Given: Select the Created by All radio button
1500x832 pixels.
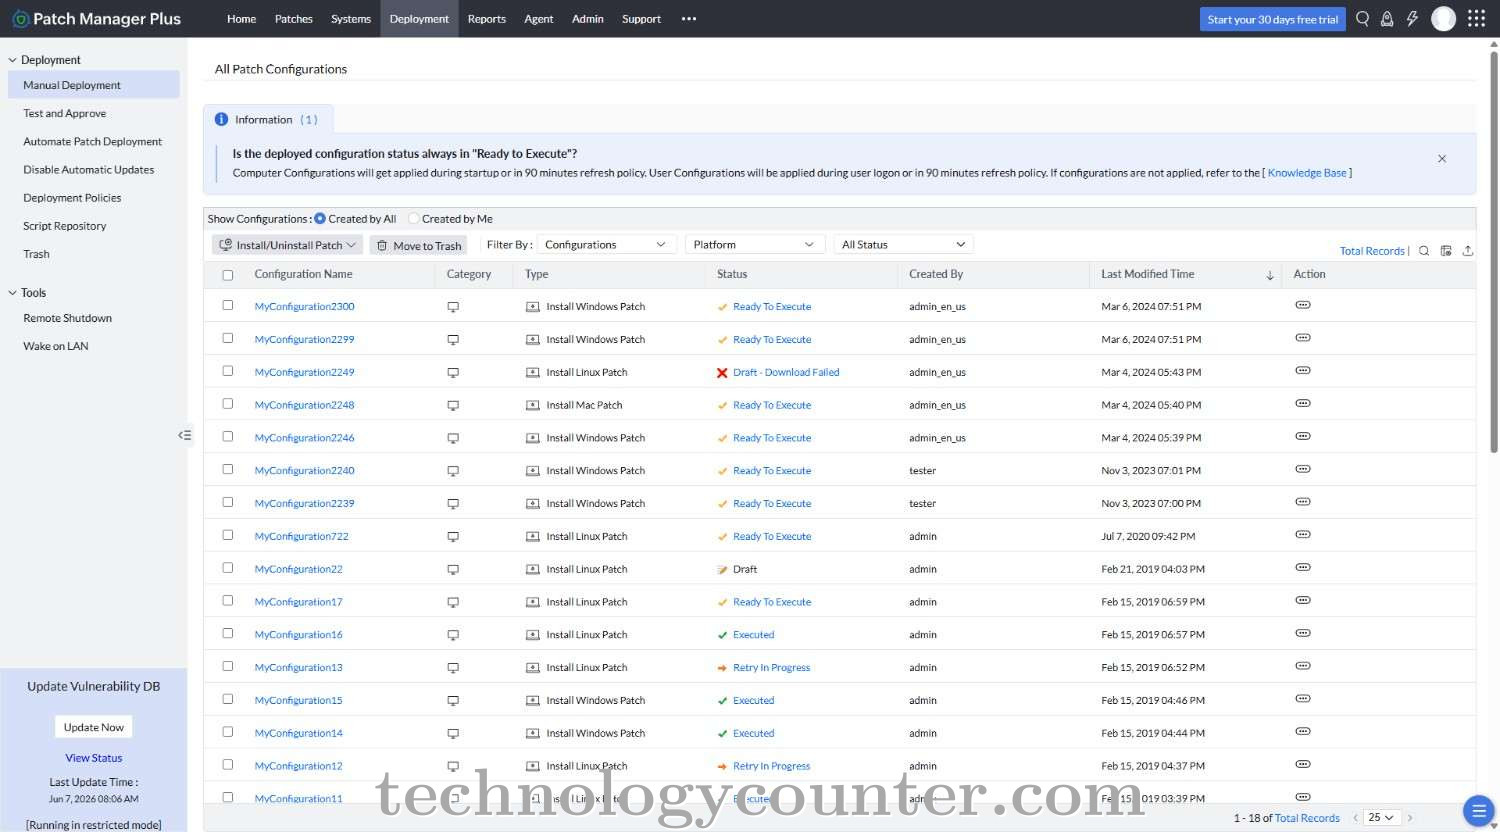Looking at the screenshot, I should coord(320,218).
